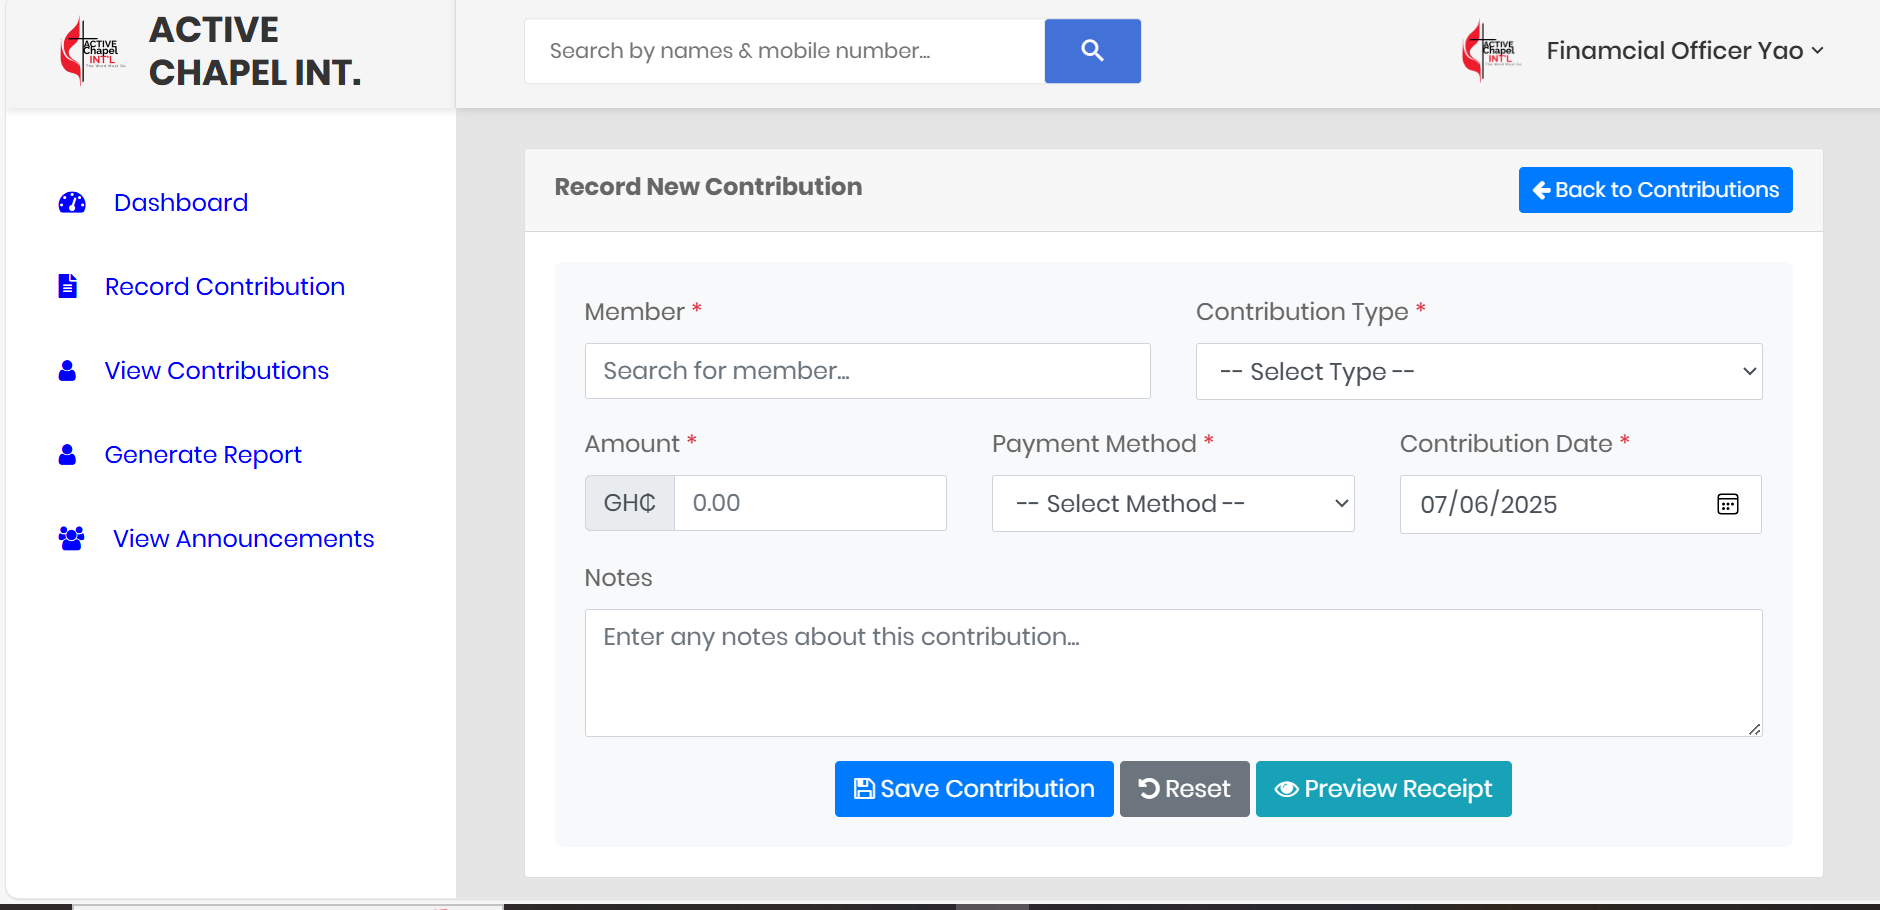This screenshot has width=1880, height=910.
Task: Reset the contribution form
Action: point(1184,789)
